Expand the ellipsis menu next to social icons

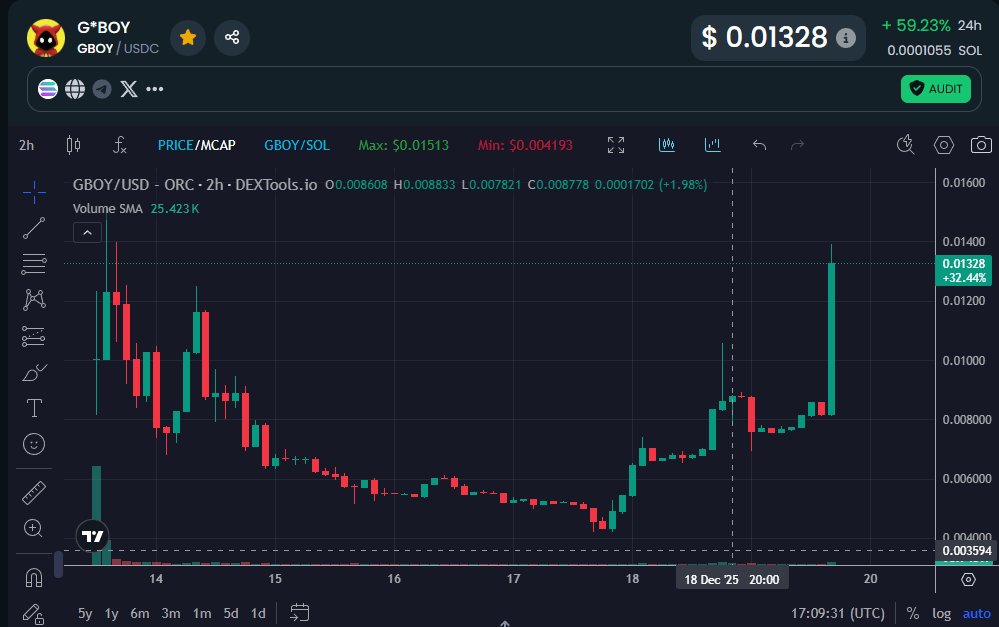click(155, 89)
